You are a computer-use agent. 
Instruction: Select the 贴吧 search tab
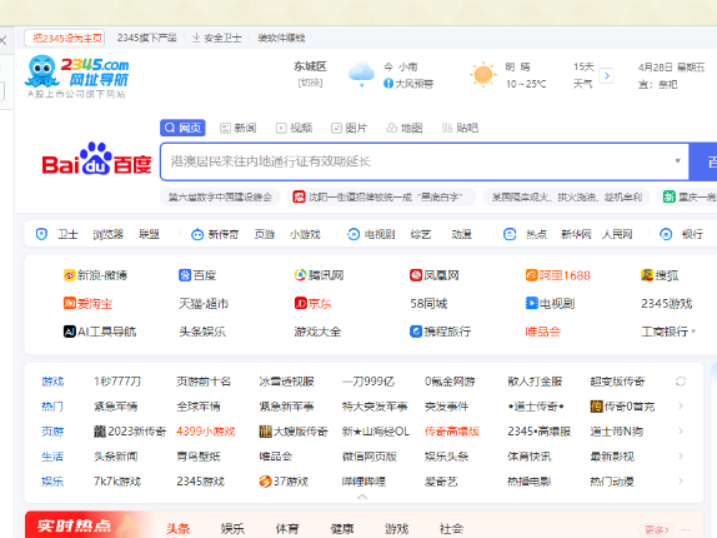click(x=460, y=128)
